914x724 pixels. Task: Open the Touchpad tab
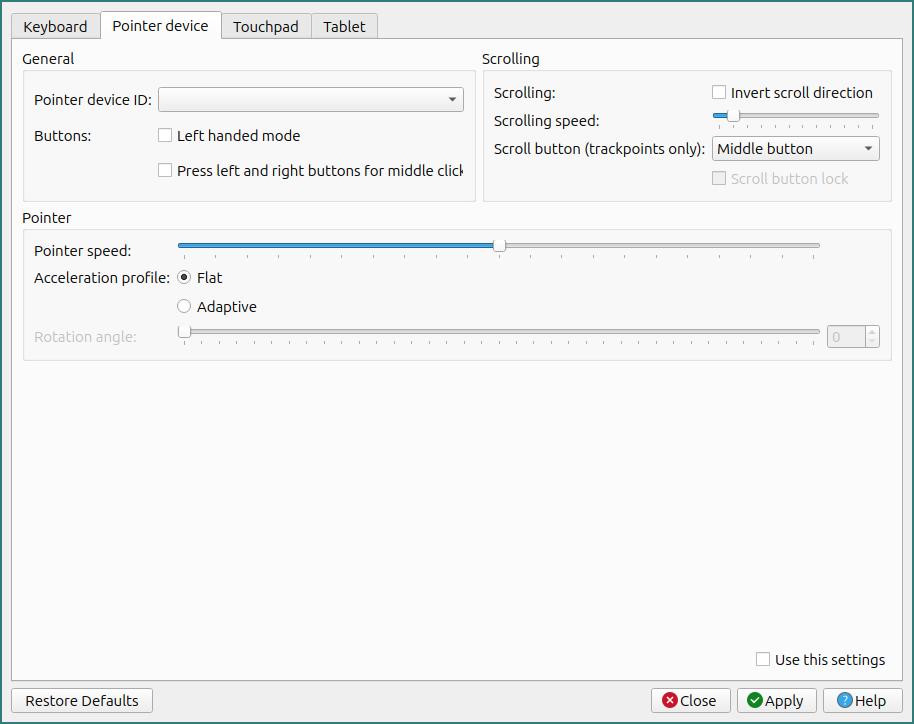pyautogui.click(x=266, y=27)
